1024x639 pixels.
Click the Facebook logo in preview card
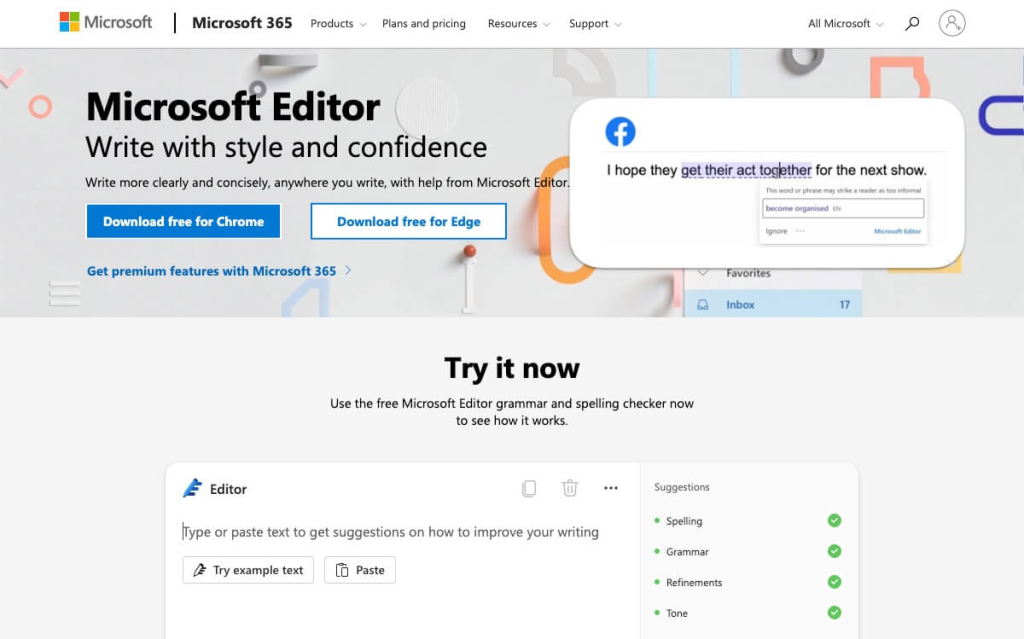pyautogui.click(x=620, y=132)
